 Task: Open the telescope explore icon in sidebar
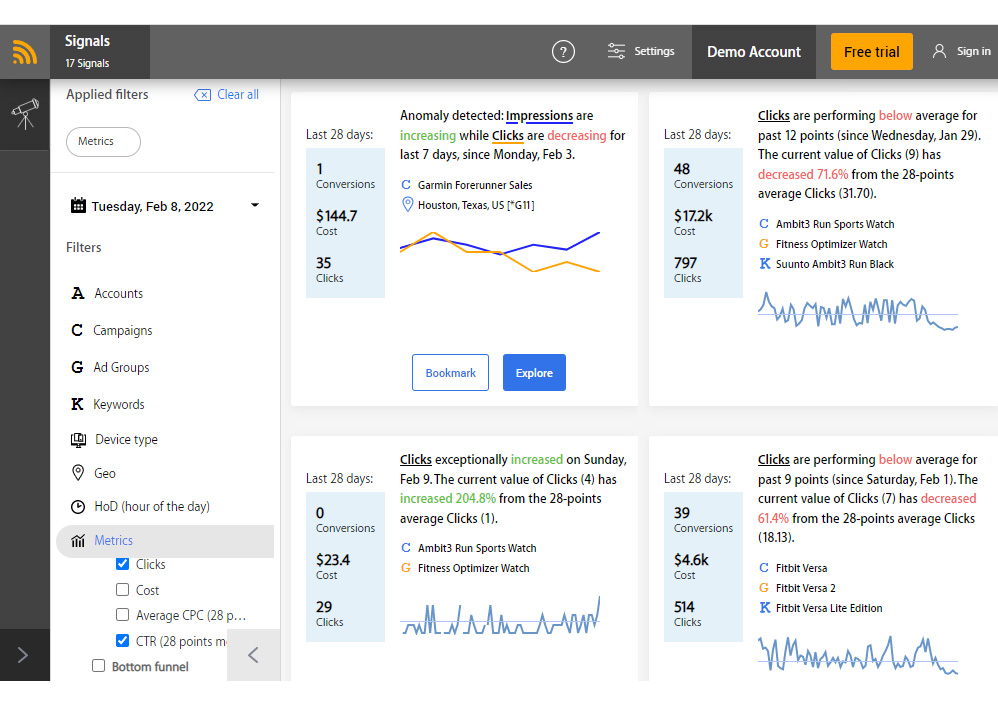[25, 115]
